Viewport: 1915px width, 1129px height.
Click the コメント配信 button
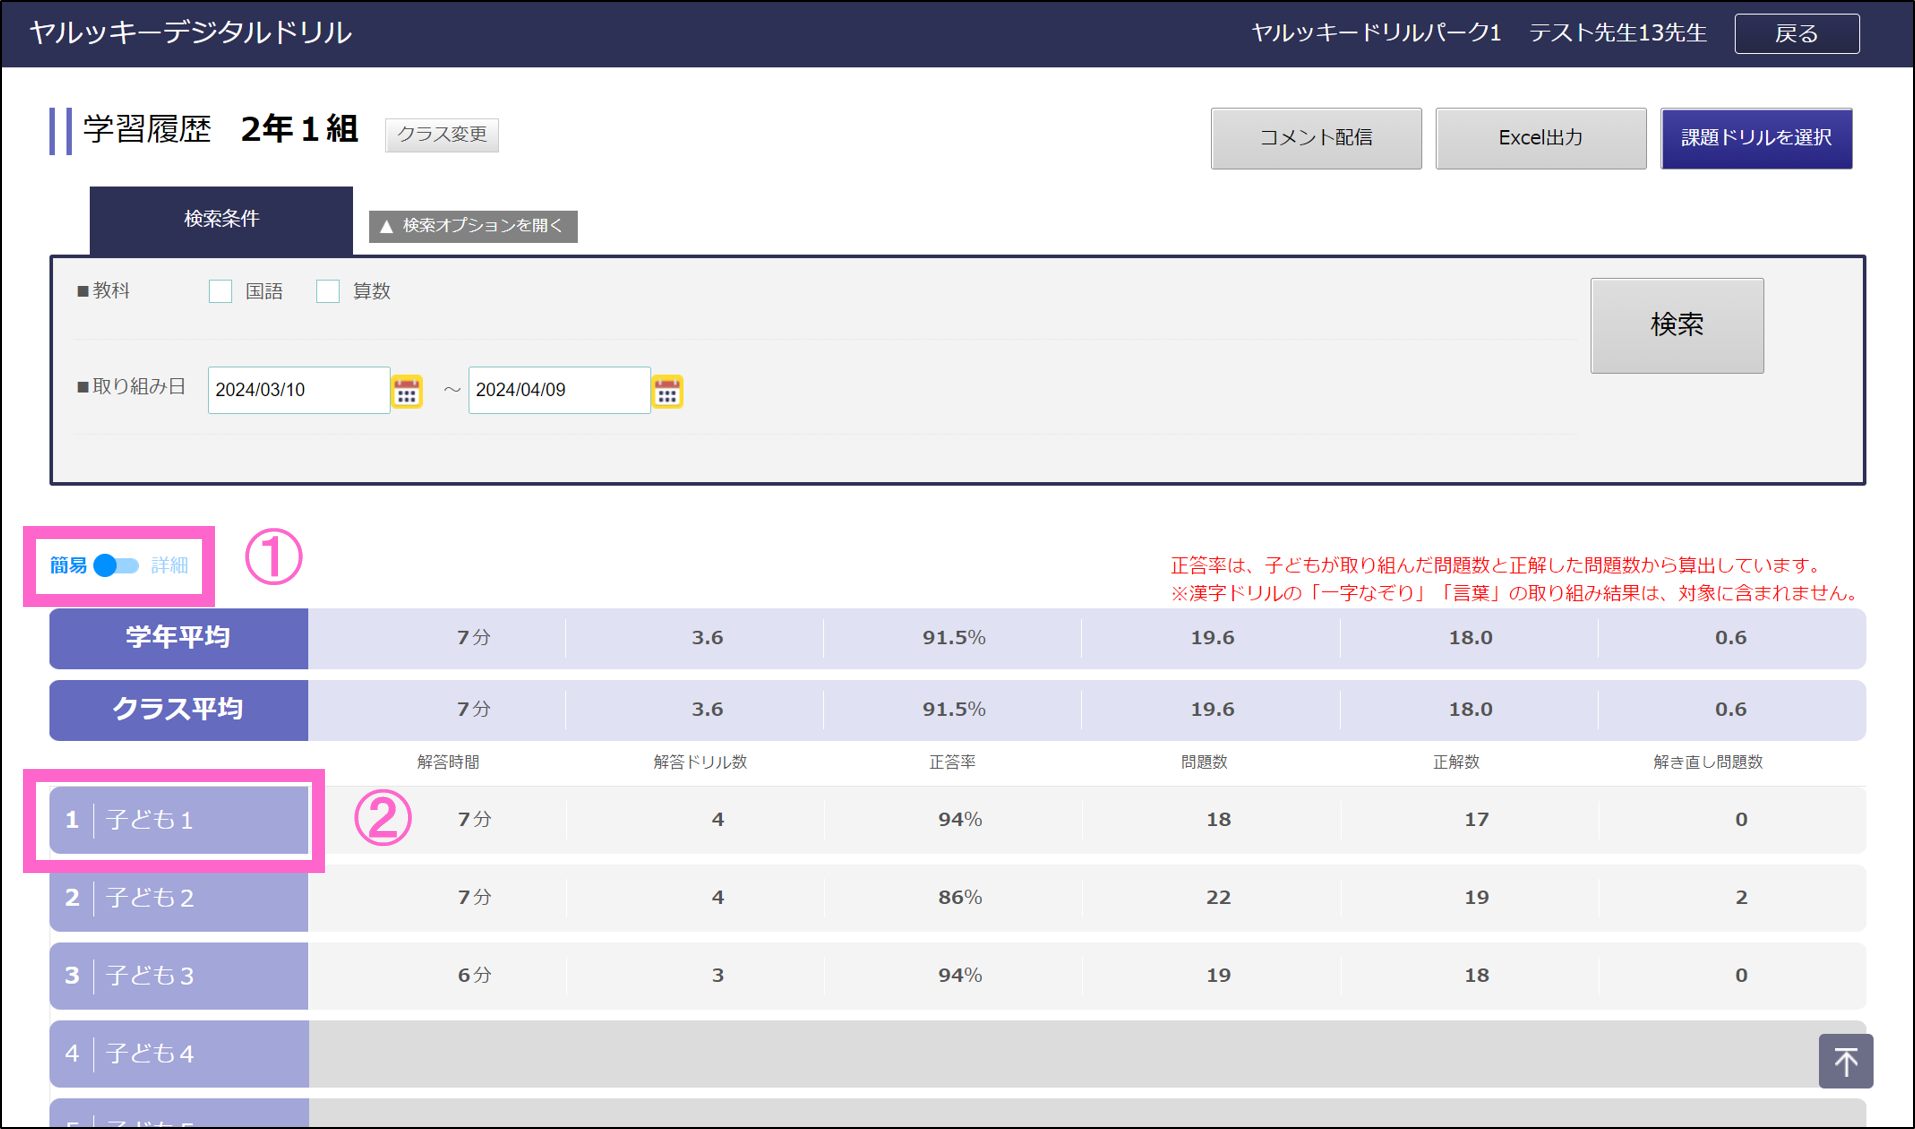pos(1315,138)
